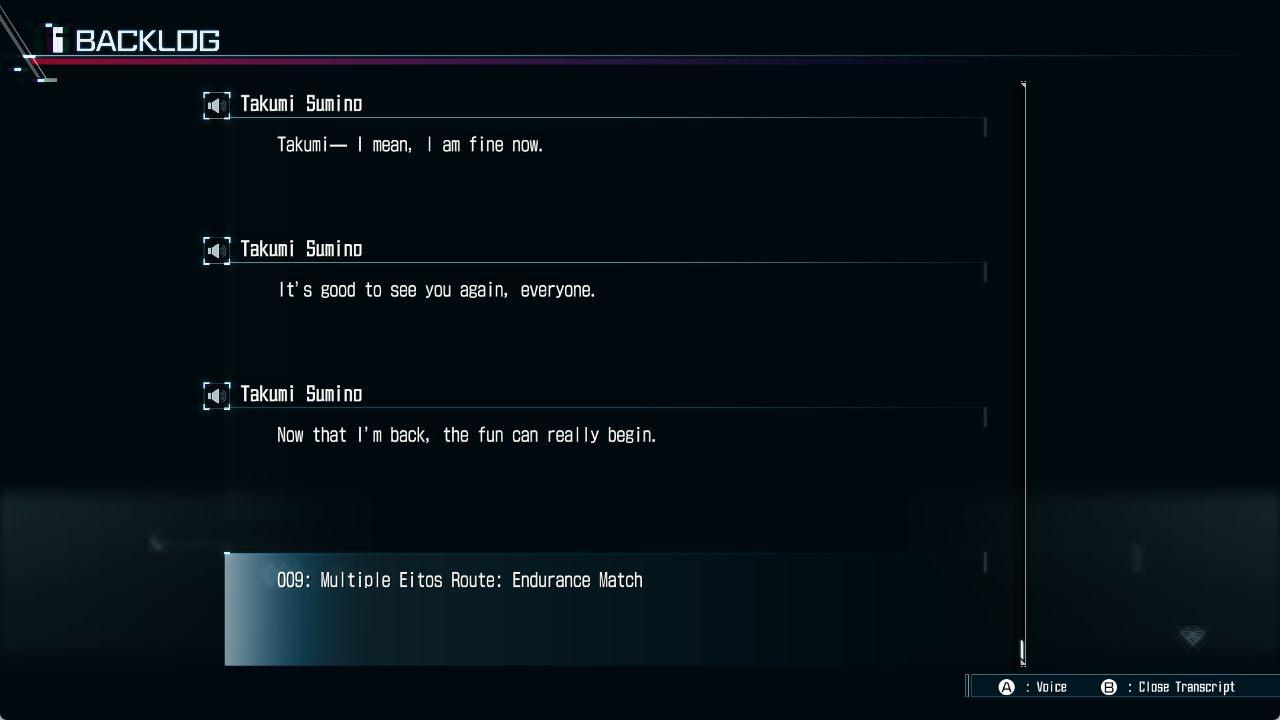Click the A button icon beside Voice
The image size is (1280, 720).
point(1007,687)
